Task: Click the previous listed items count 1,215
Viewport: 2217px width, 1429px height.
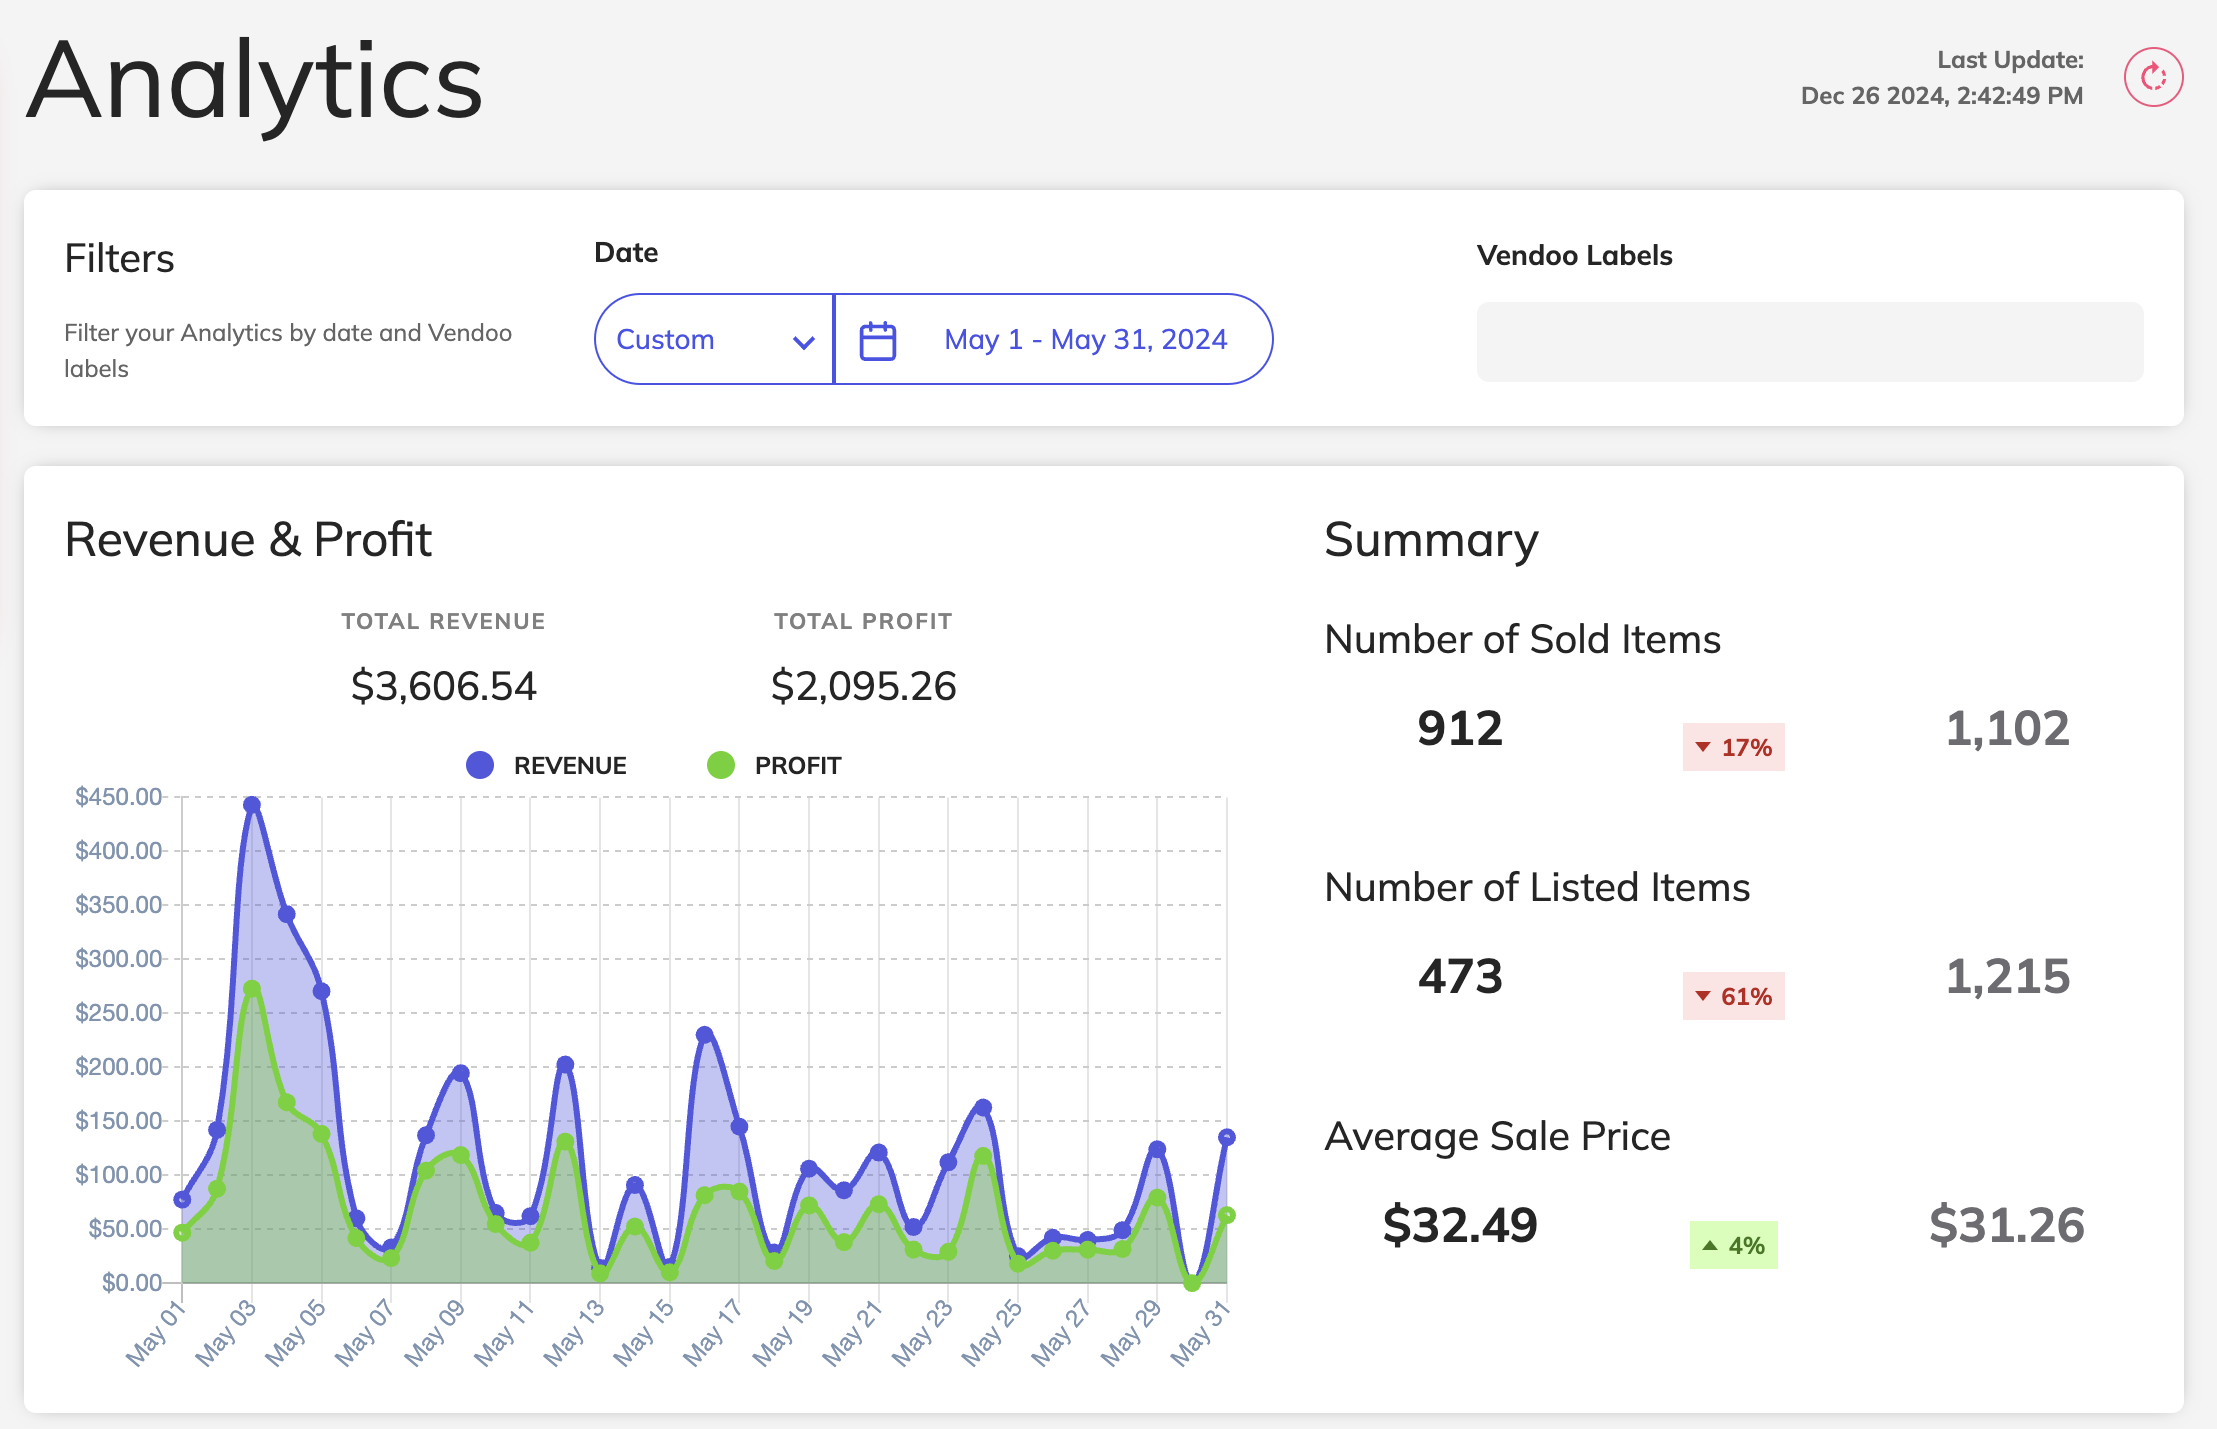Action: click(2007, 976)
